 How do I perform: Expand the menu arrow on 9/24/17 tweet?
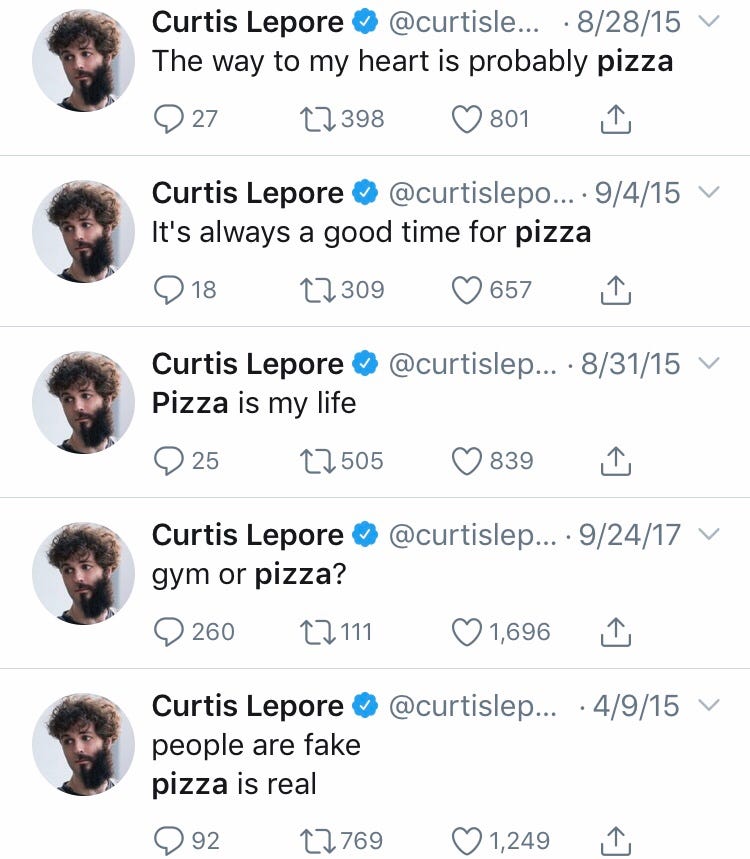coord(708,535)
